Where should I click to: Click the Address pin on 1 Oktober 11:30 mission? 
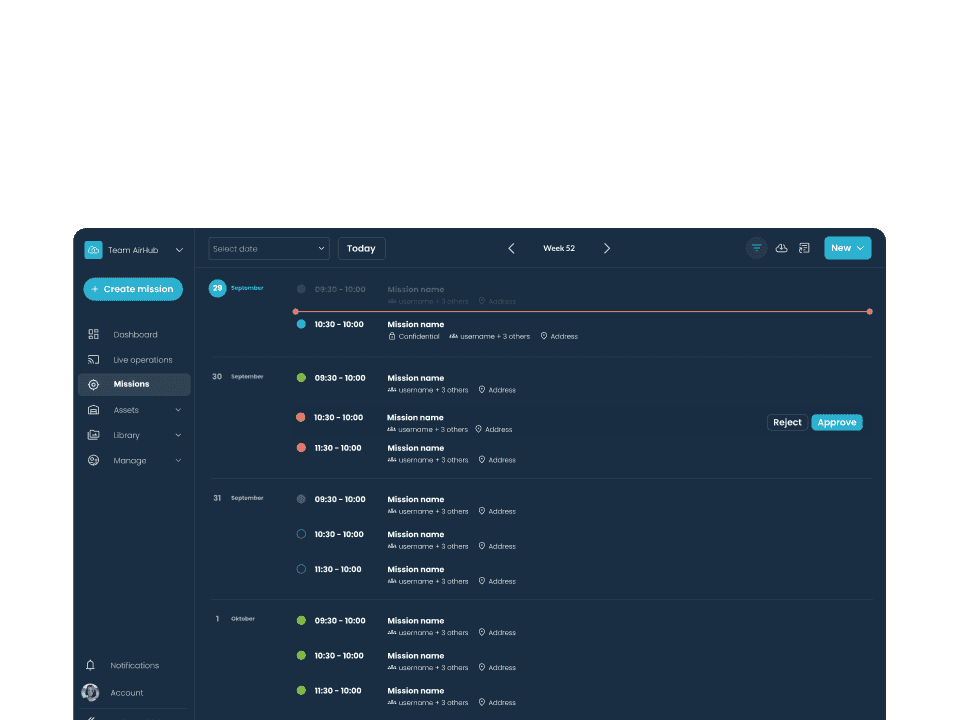pos(482,702)
